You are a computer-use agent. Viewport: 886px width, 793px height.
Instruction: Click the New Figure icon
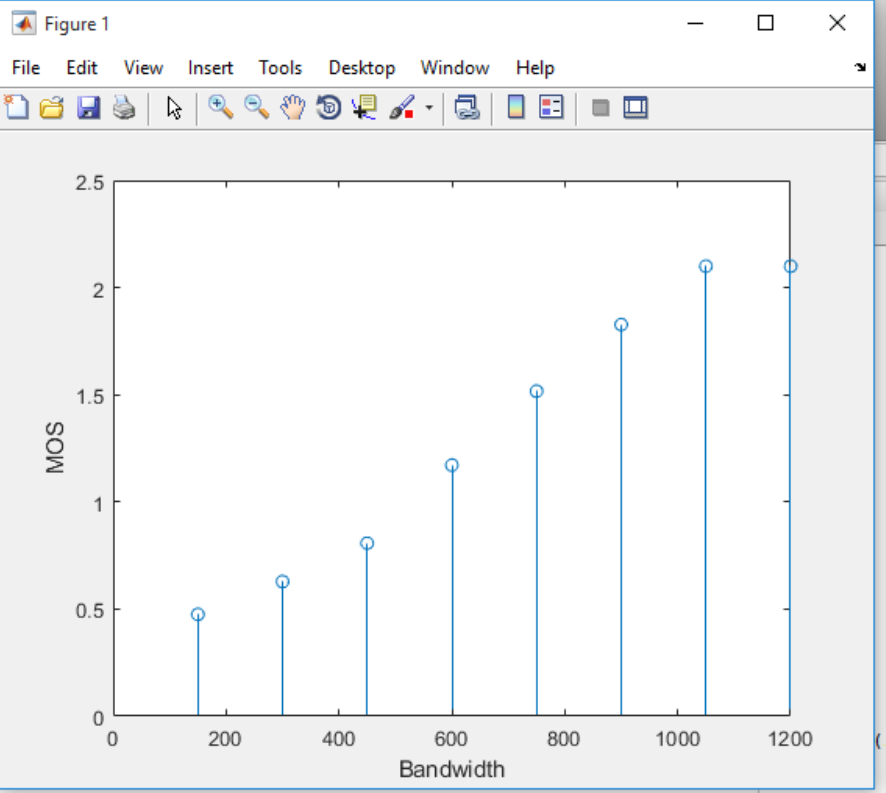coord(17,107)
